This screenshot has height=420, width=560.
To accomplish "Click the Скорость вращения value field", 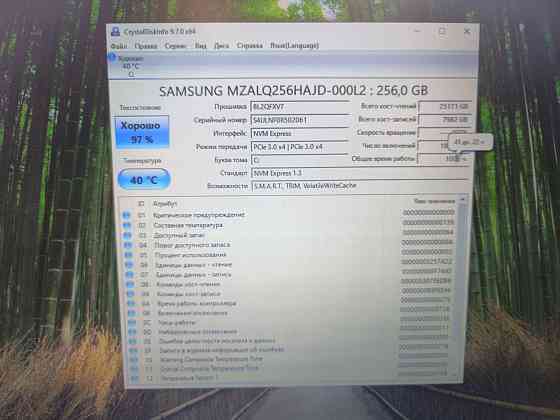I will coord(445,132).
